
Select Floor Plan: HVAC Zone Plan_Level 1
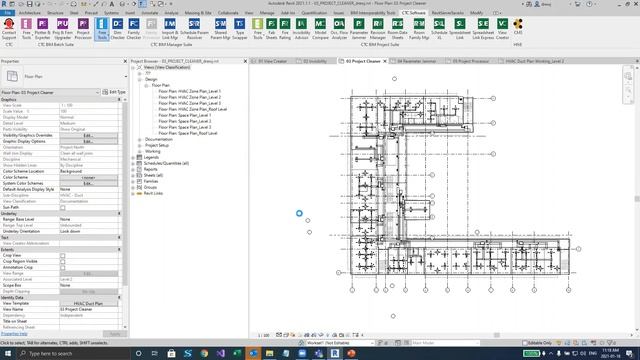pyautogui.click(x=189, y=91)
